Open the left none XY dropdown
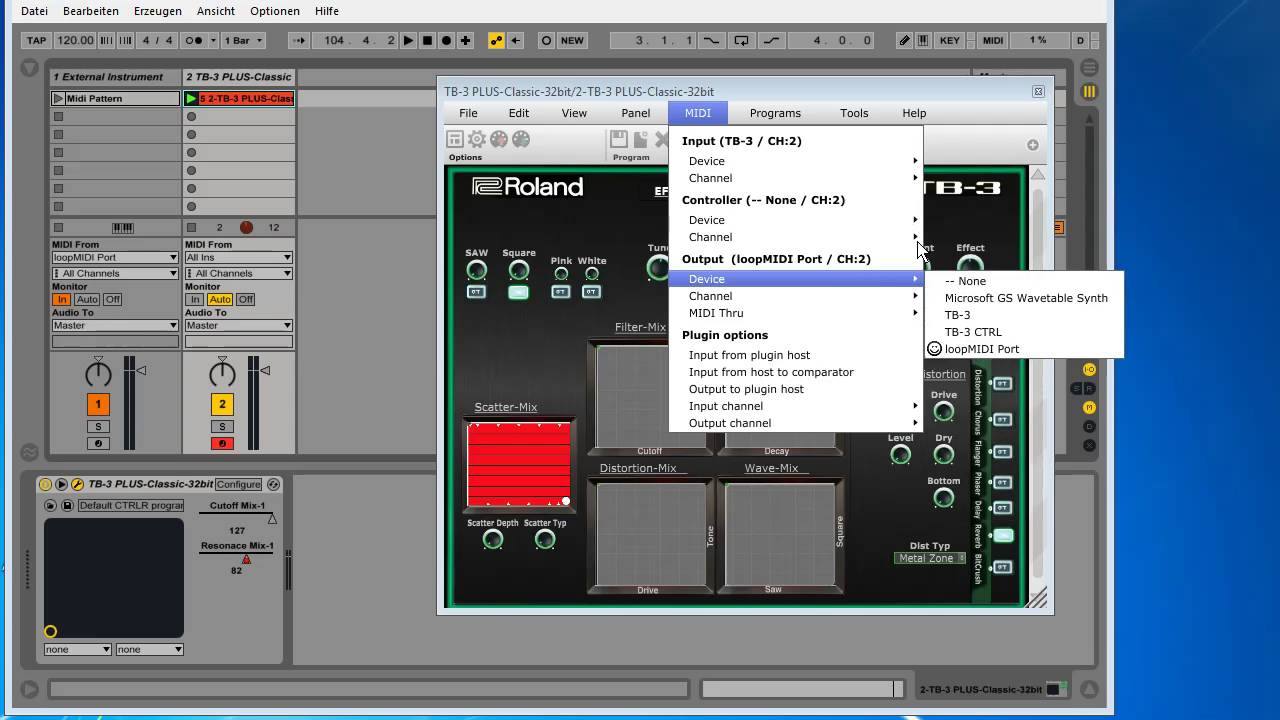 77,649
